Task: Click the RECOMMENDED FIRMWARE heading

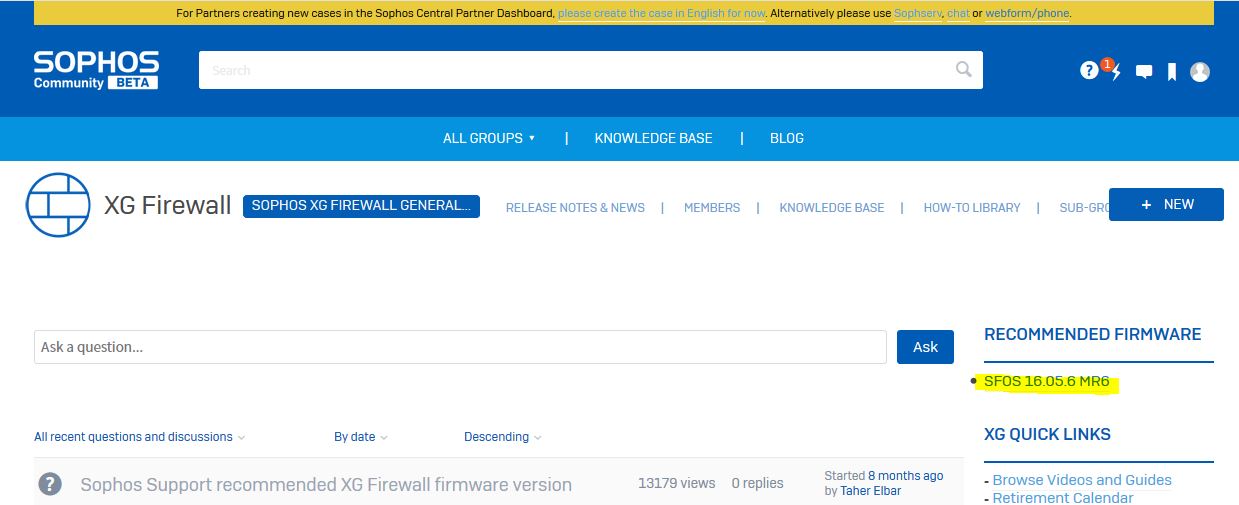Action: [x=1093, y=335]
